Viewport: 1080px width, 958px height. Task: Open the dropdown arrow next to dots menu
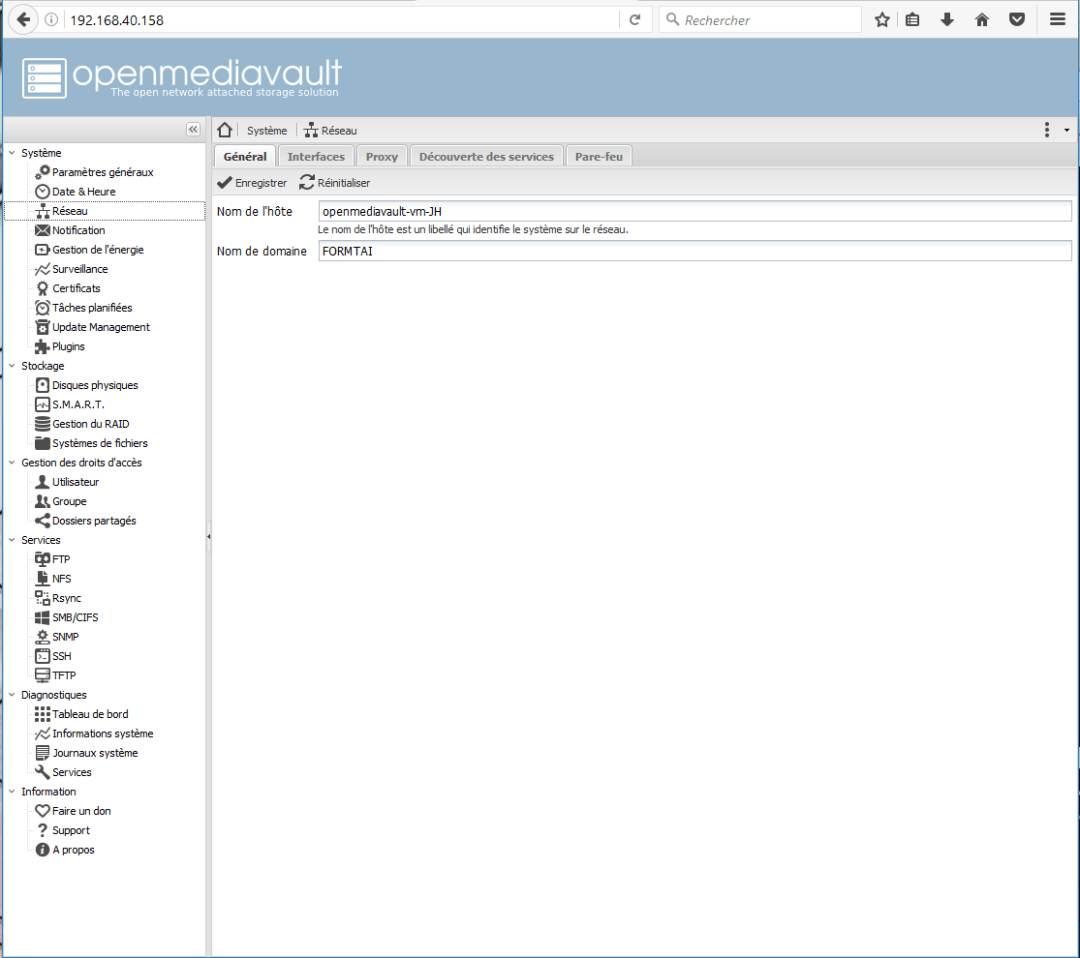(x=1064, y=129)
